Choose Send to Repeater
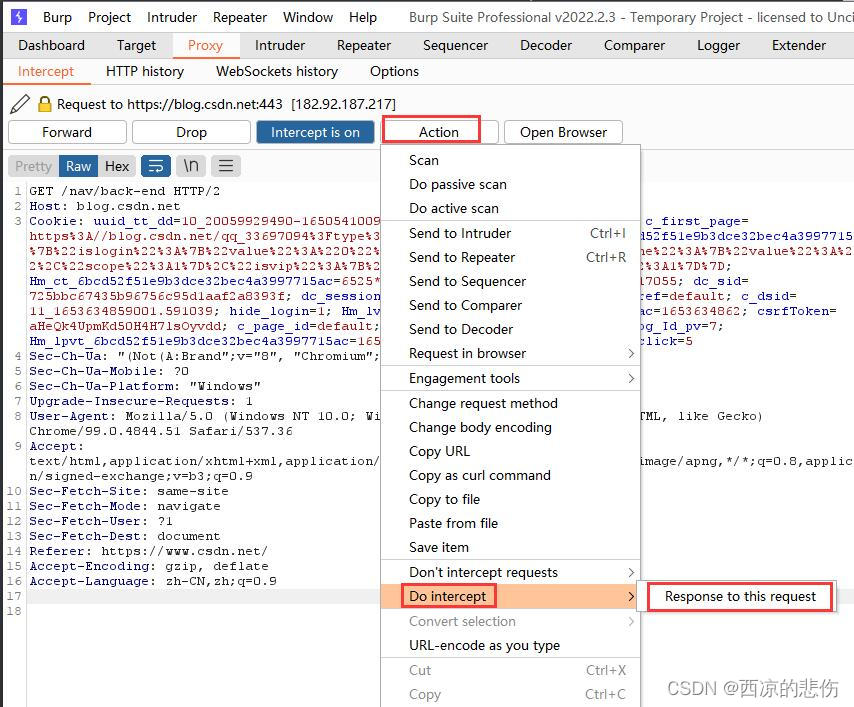This screenshot has width=854, height=707. click(510, 257)
